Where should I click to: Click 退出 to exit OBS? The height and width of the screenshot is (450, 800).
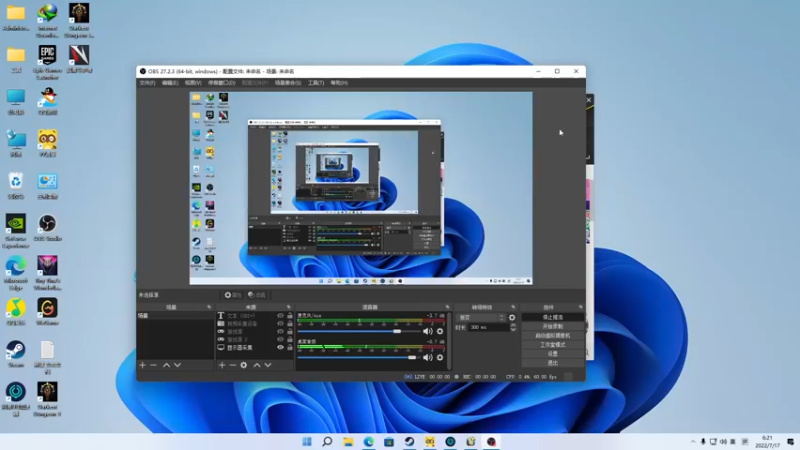tap(553, 363)
